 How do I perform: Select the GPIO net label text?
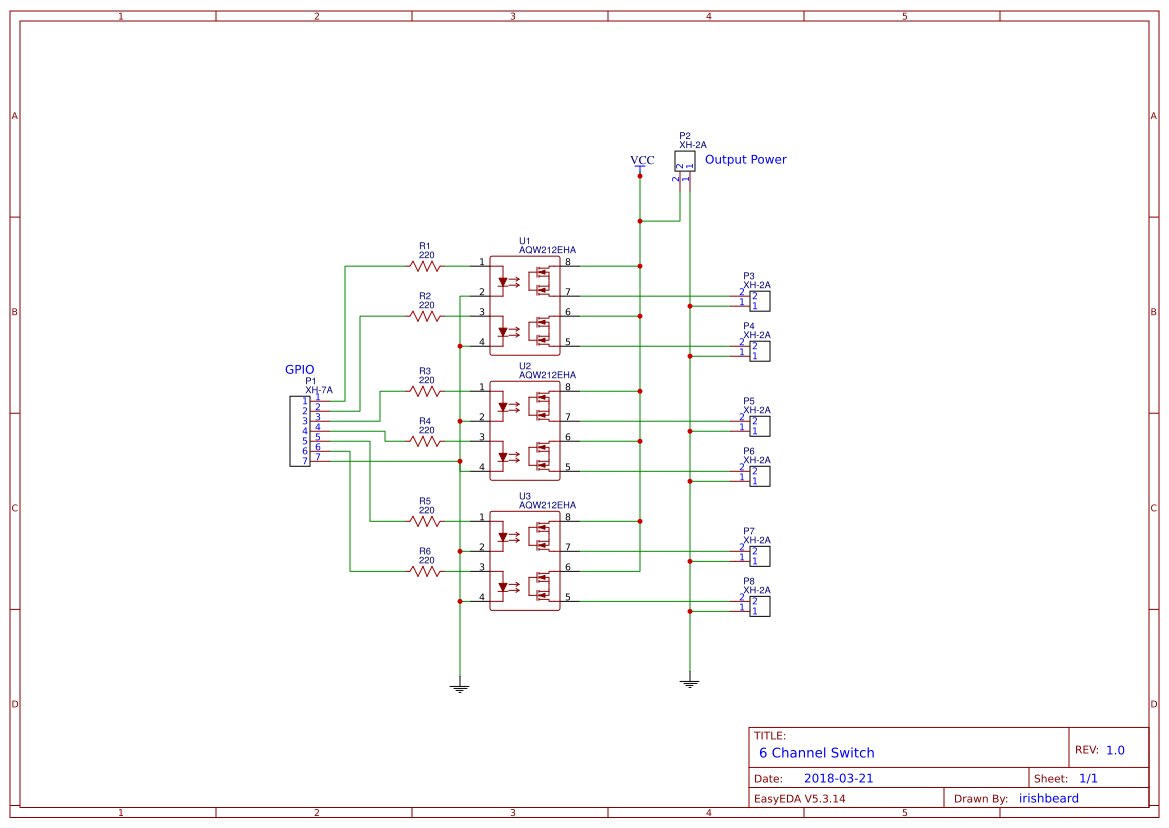300,369
